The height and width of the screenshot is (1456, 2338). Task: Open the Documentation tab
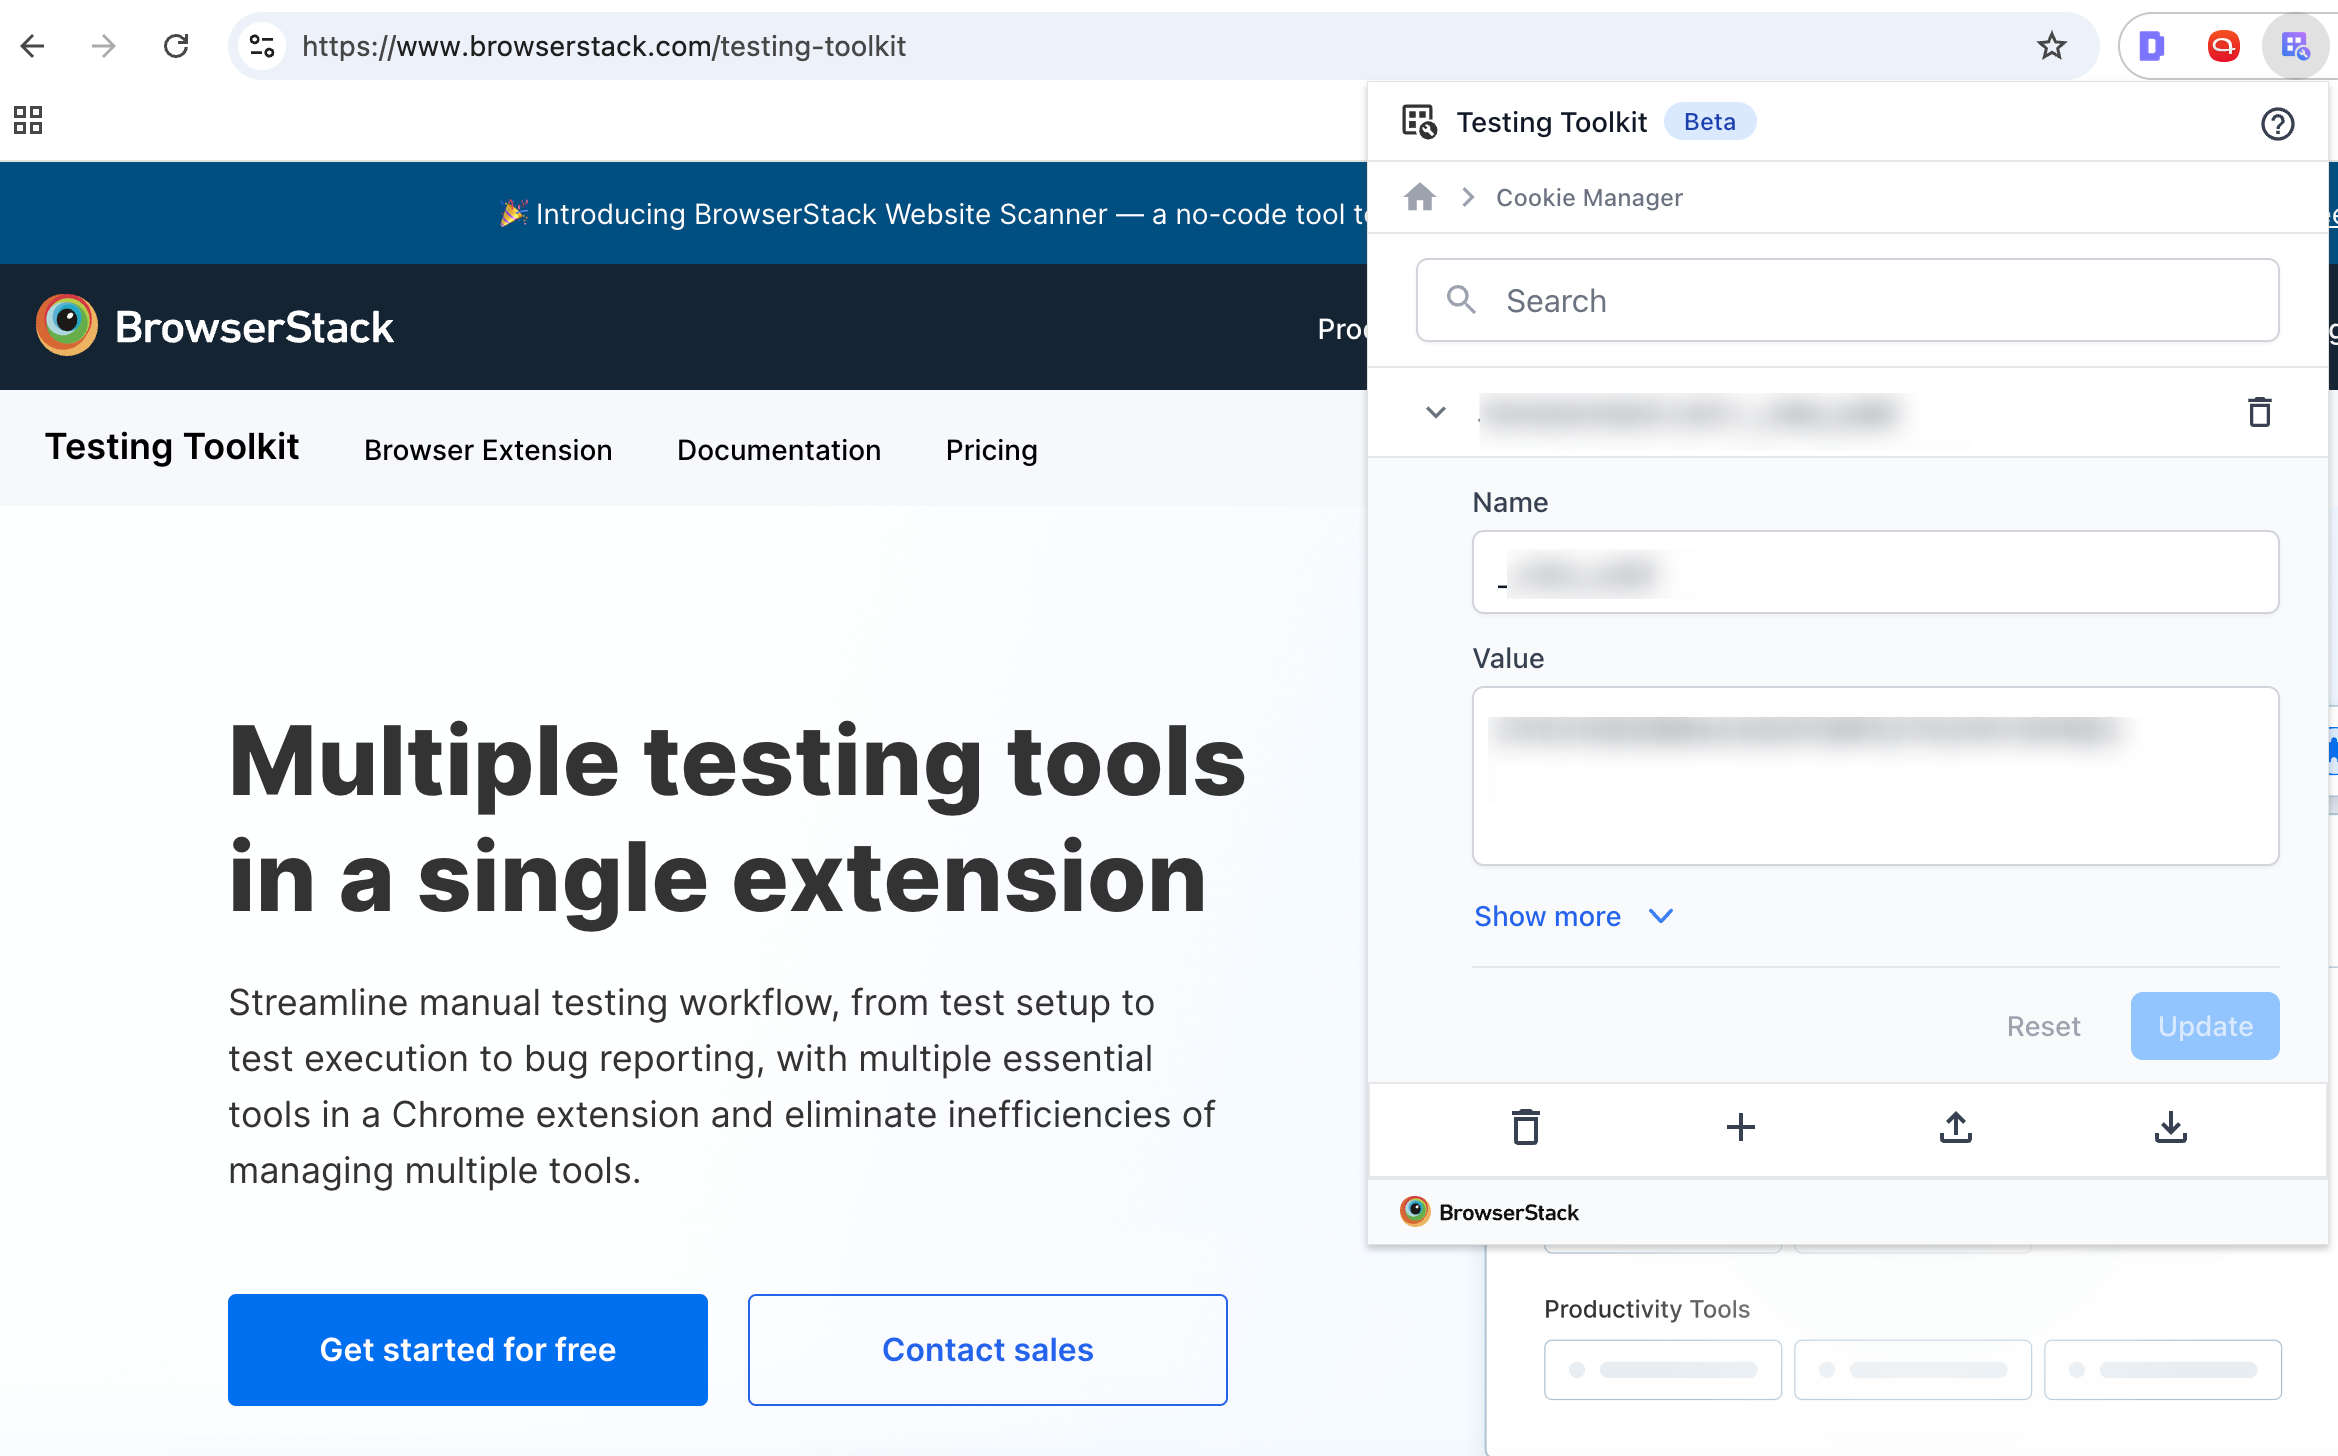(779, 450)
